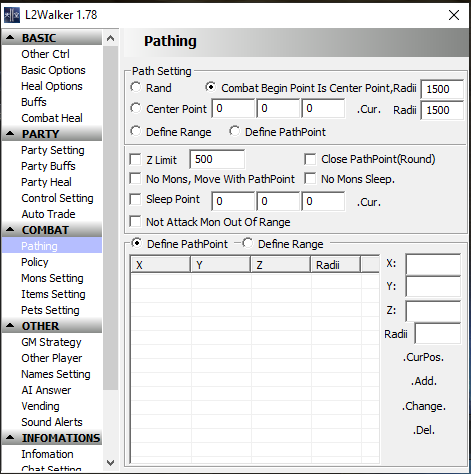Image resolution: width=471 pixels, height=474 pixels.
Task: Collapse the BASIC section
Action: click(x=10, y=38)
